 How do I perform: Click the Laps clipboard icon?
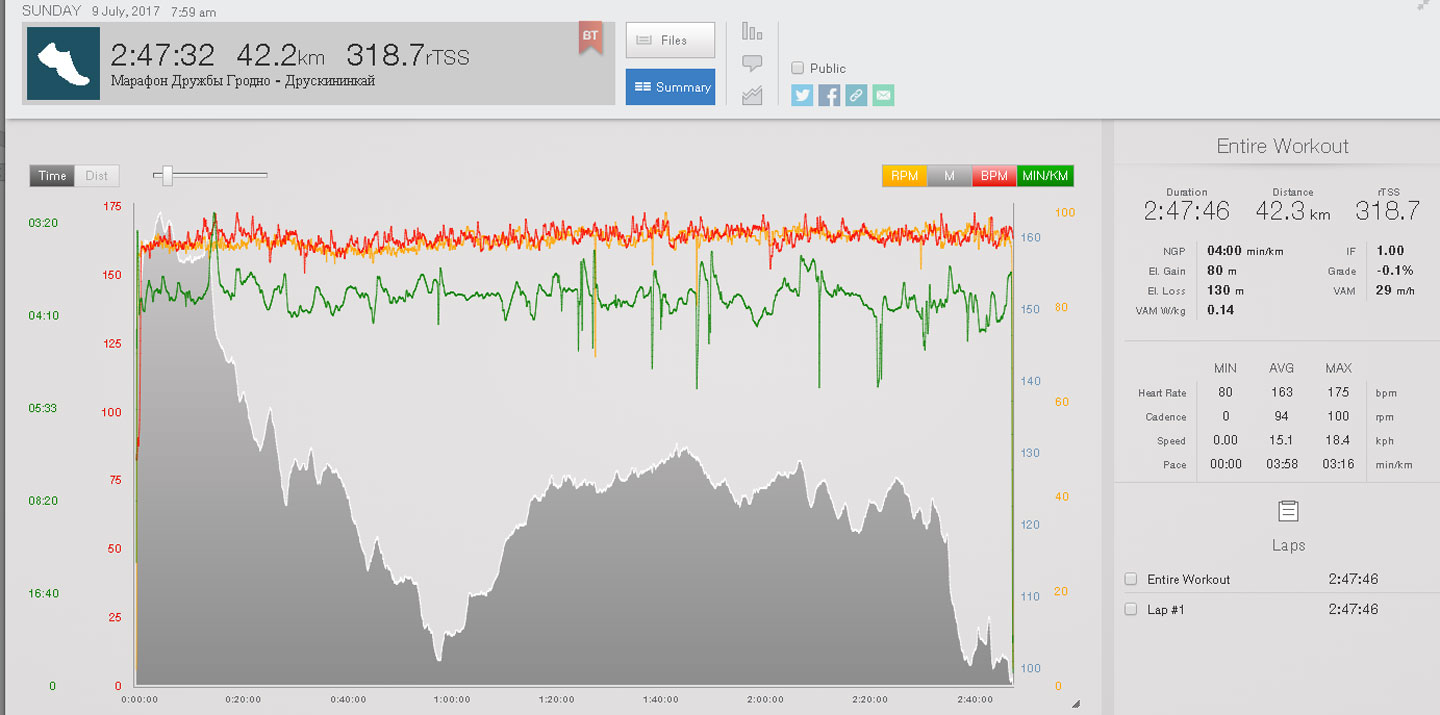coord(1288,512)
